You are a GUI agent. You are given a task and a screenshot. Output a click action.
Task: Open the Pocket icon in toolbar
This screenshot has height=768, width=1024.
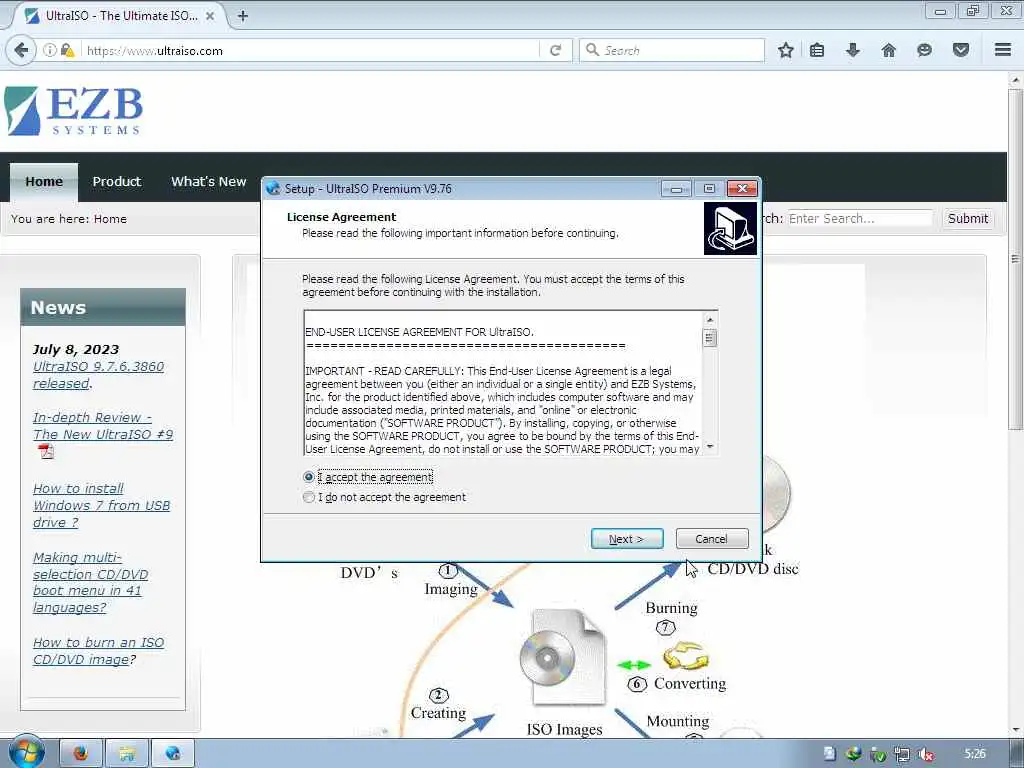[961, 50]
